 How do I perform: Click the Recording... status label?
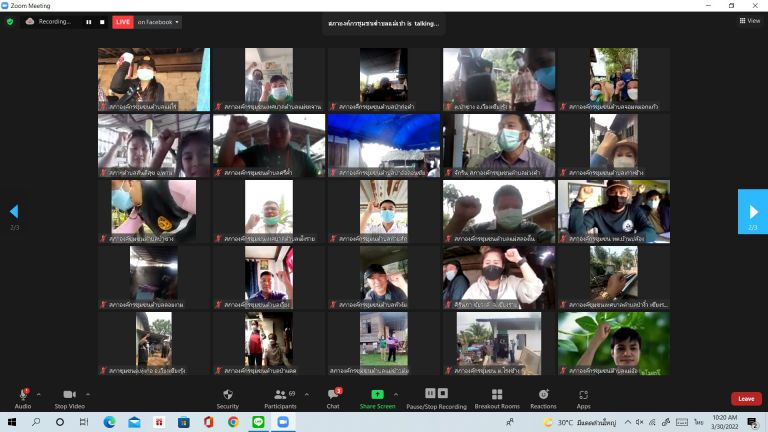point(55,22)
